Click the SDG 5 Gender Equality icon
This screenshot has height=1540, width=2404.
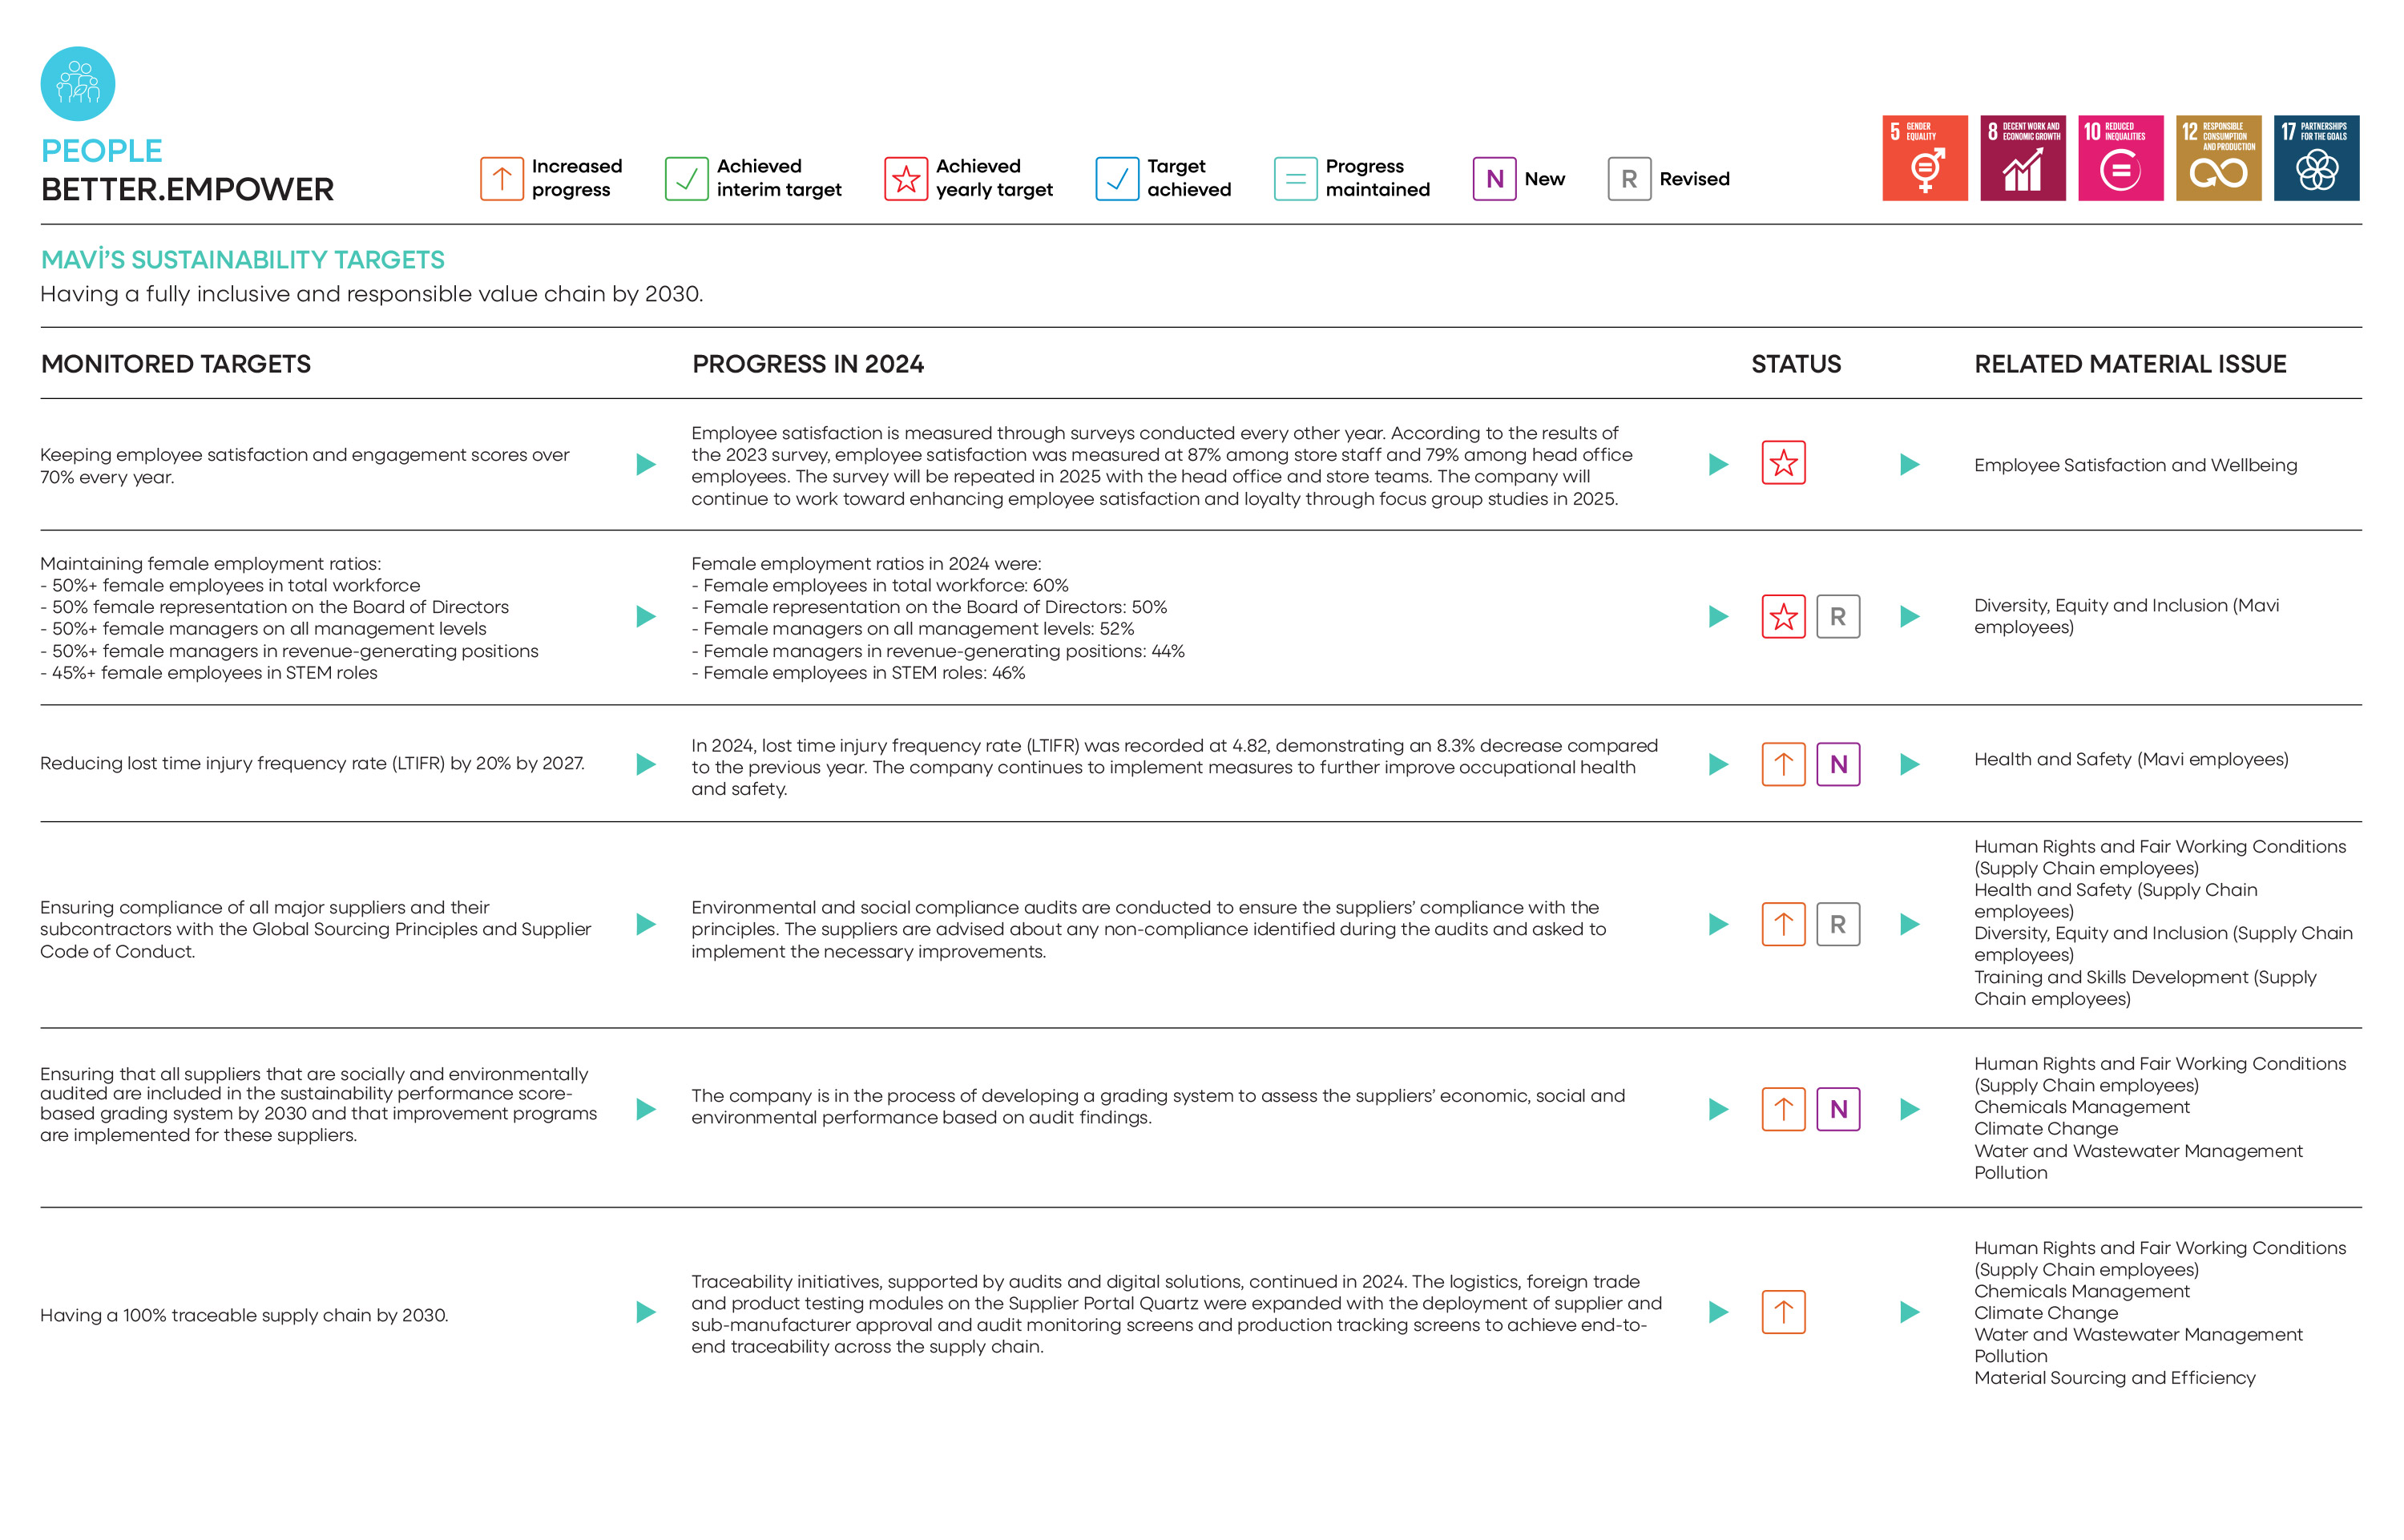pos(1924,158)
